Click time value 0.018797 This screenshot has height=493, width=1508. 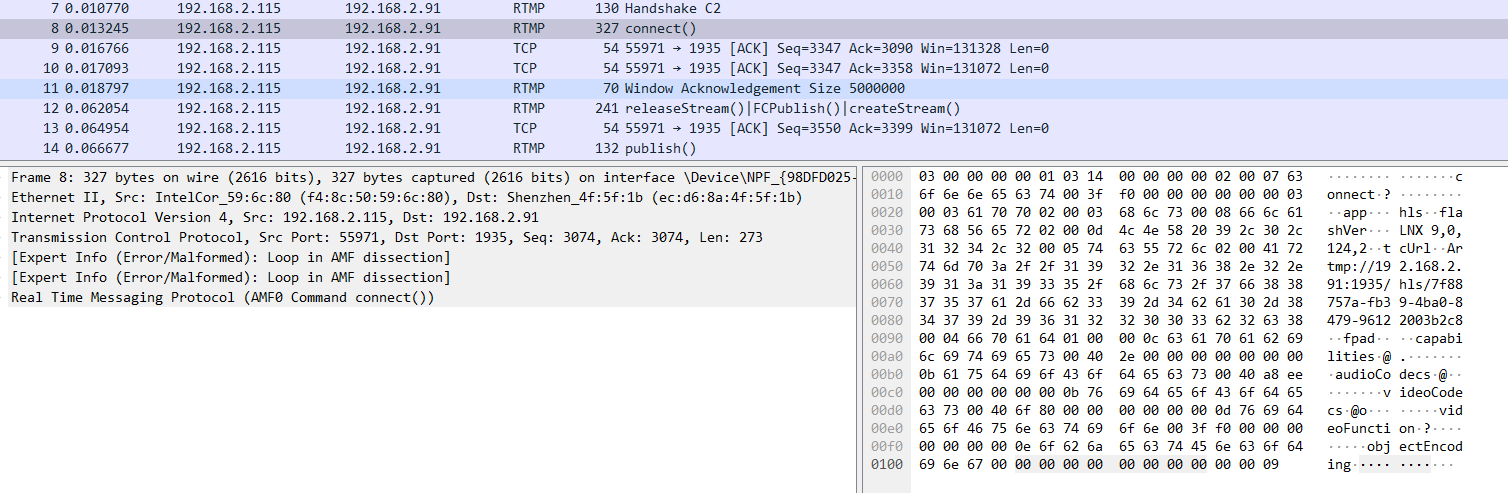tap(96, 88)
